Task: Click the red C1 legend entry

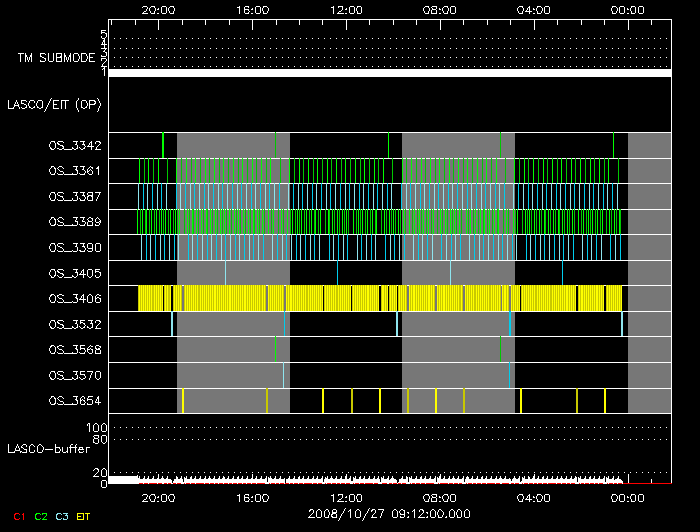Action: tap(13, 516)
